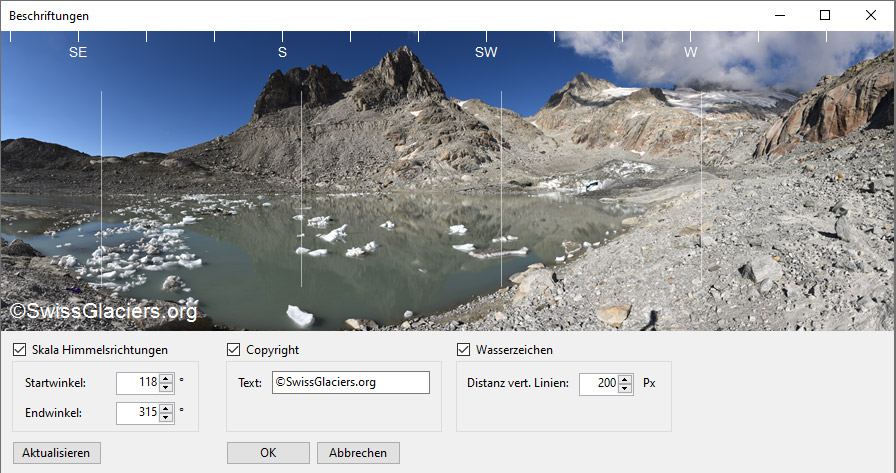Screen dimensions: 896x473
Task: Increase Distanz vert. Linien with up arrow
Action: coord(625,379)
